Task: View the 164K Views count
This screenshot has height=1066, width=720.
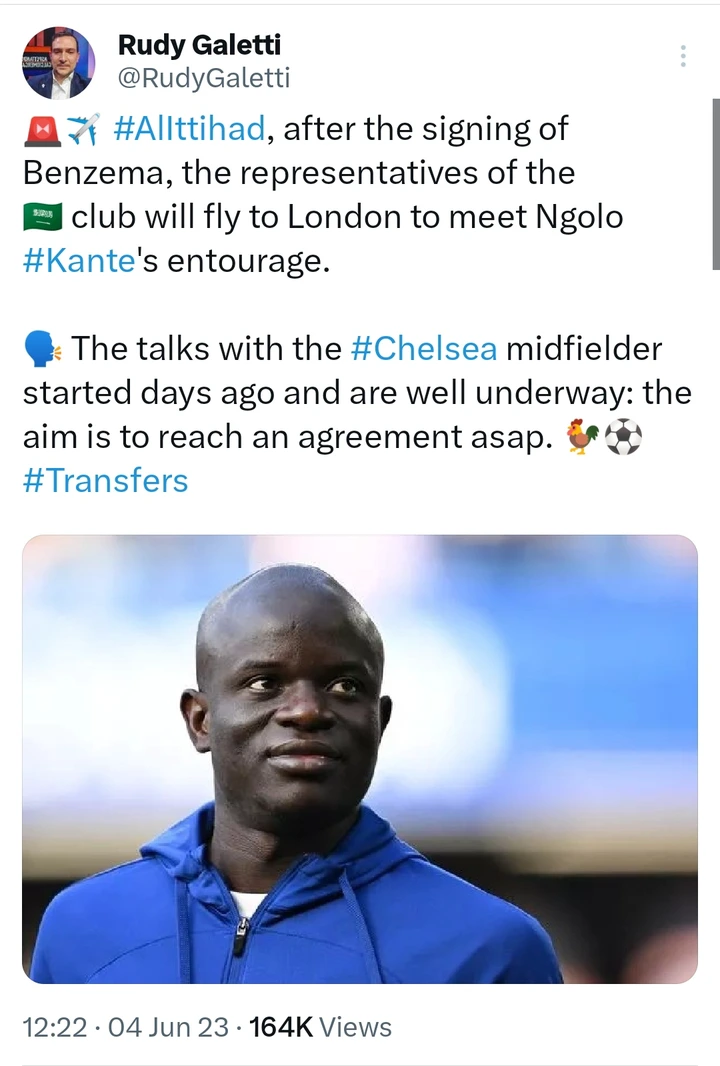Action: (x=321, y=1027)
